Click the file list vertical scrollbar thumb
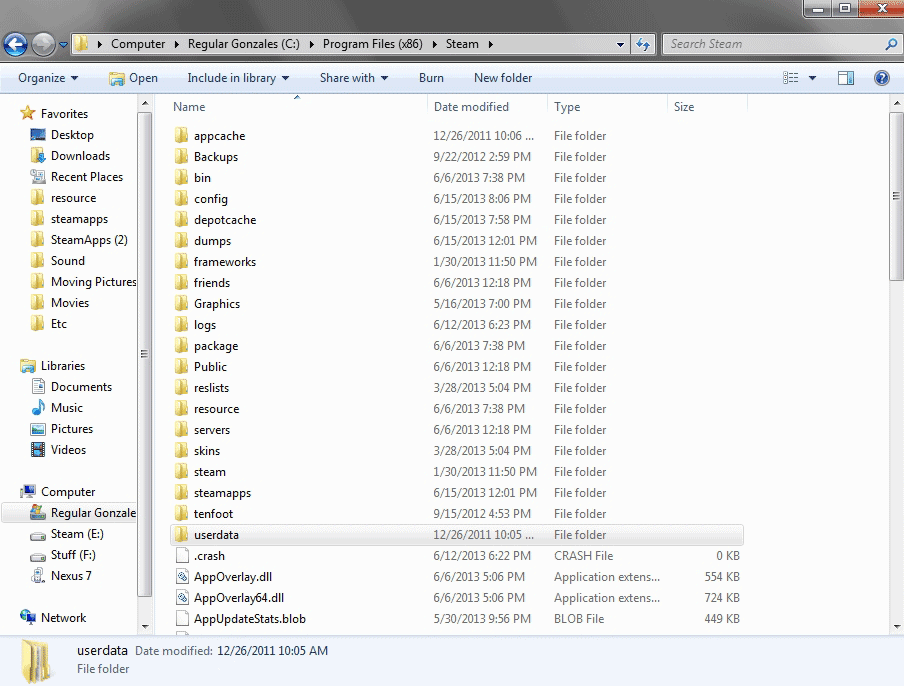The image size is (904, 686). [x=896, y=196]
